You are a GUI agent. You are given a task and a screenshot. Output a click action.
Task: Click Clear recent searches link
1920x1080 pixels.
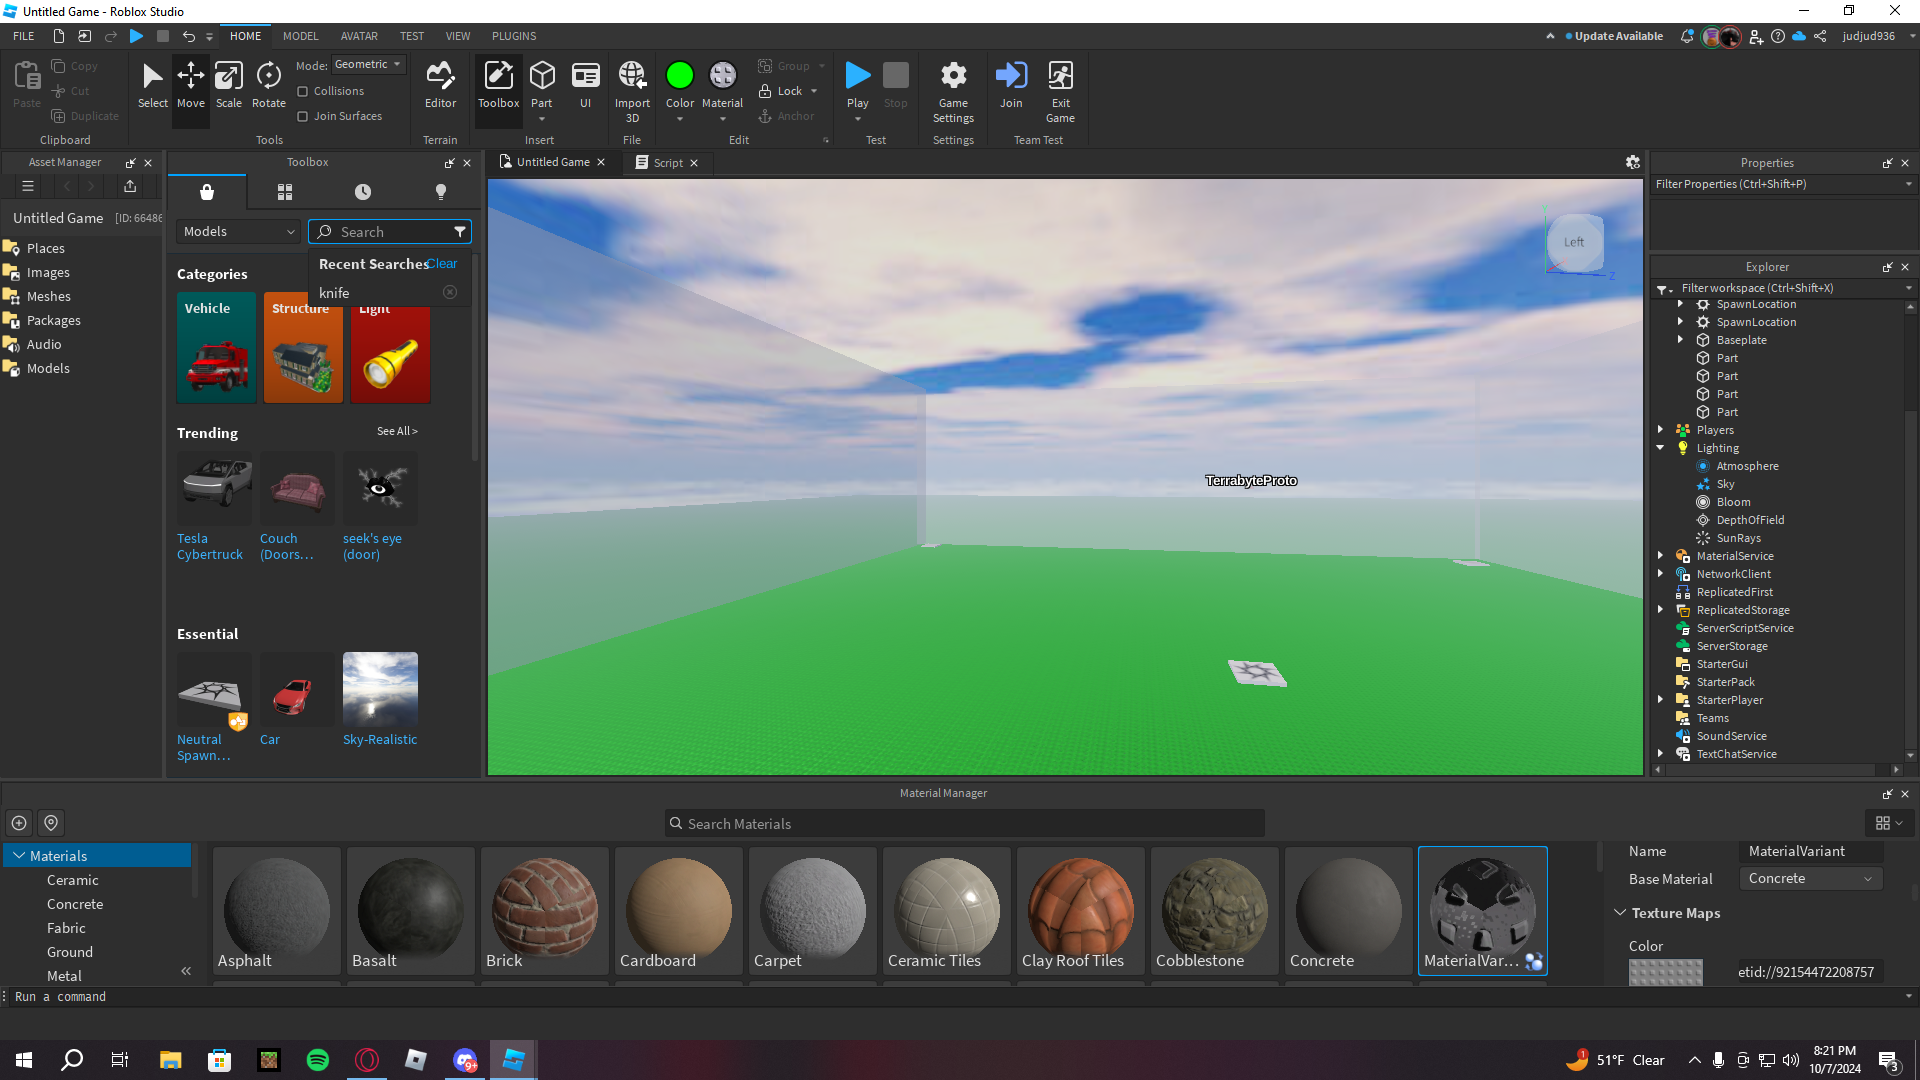(442, 264)
